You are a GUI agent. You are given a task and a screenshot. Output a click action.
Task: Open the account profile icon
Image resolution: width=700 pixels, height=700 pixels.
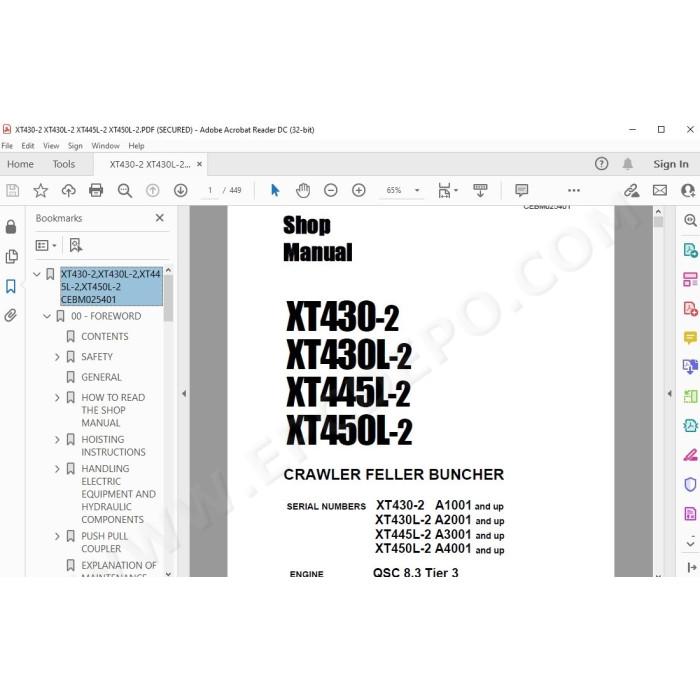(688, 191)
